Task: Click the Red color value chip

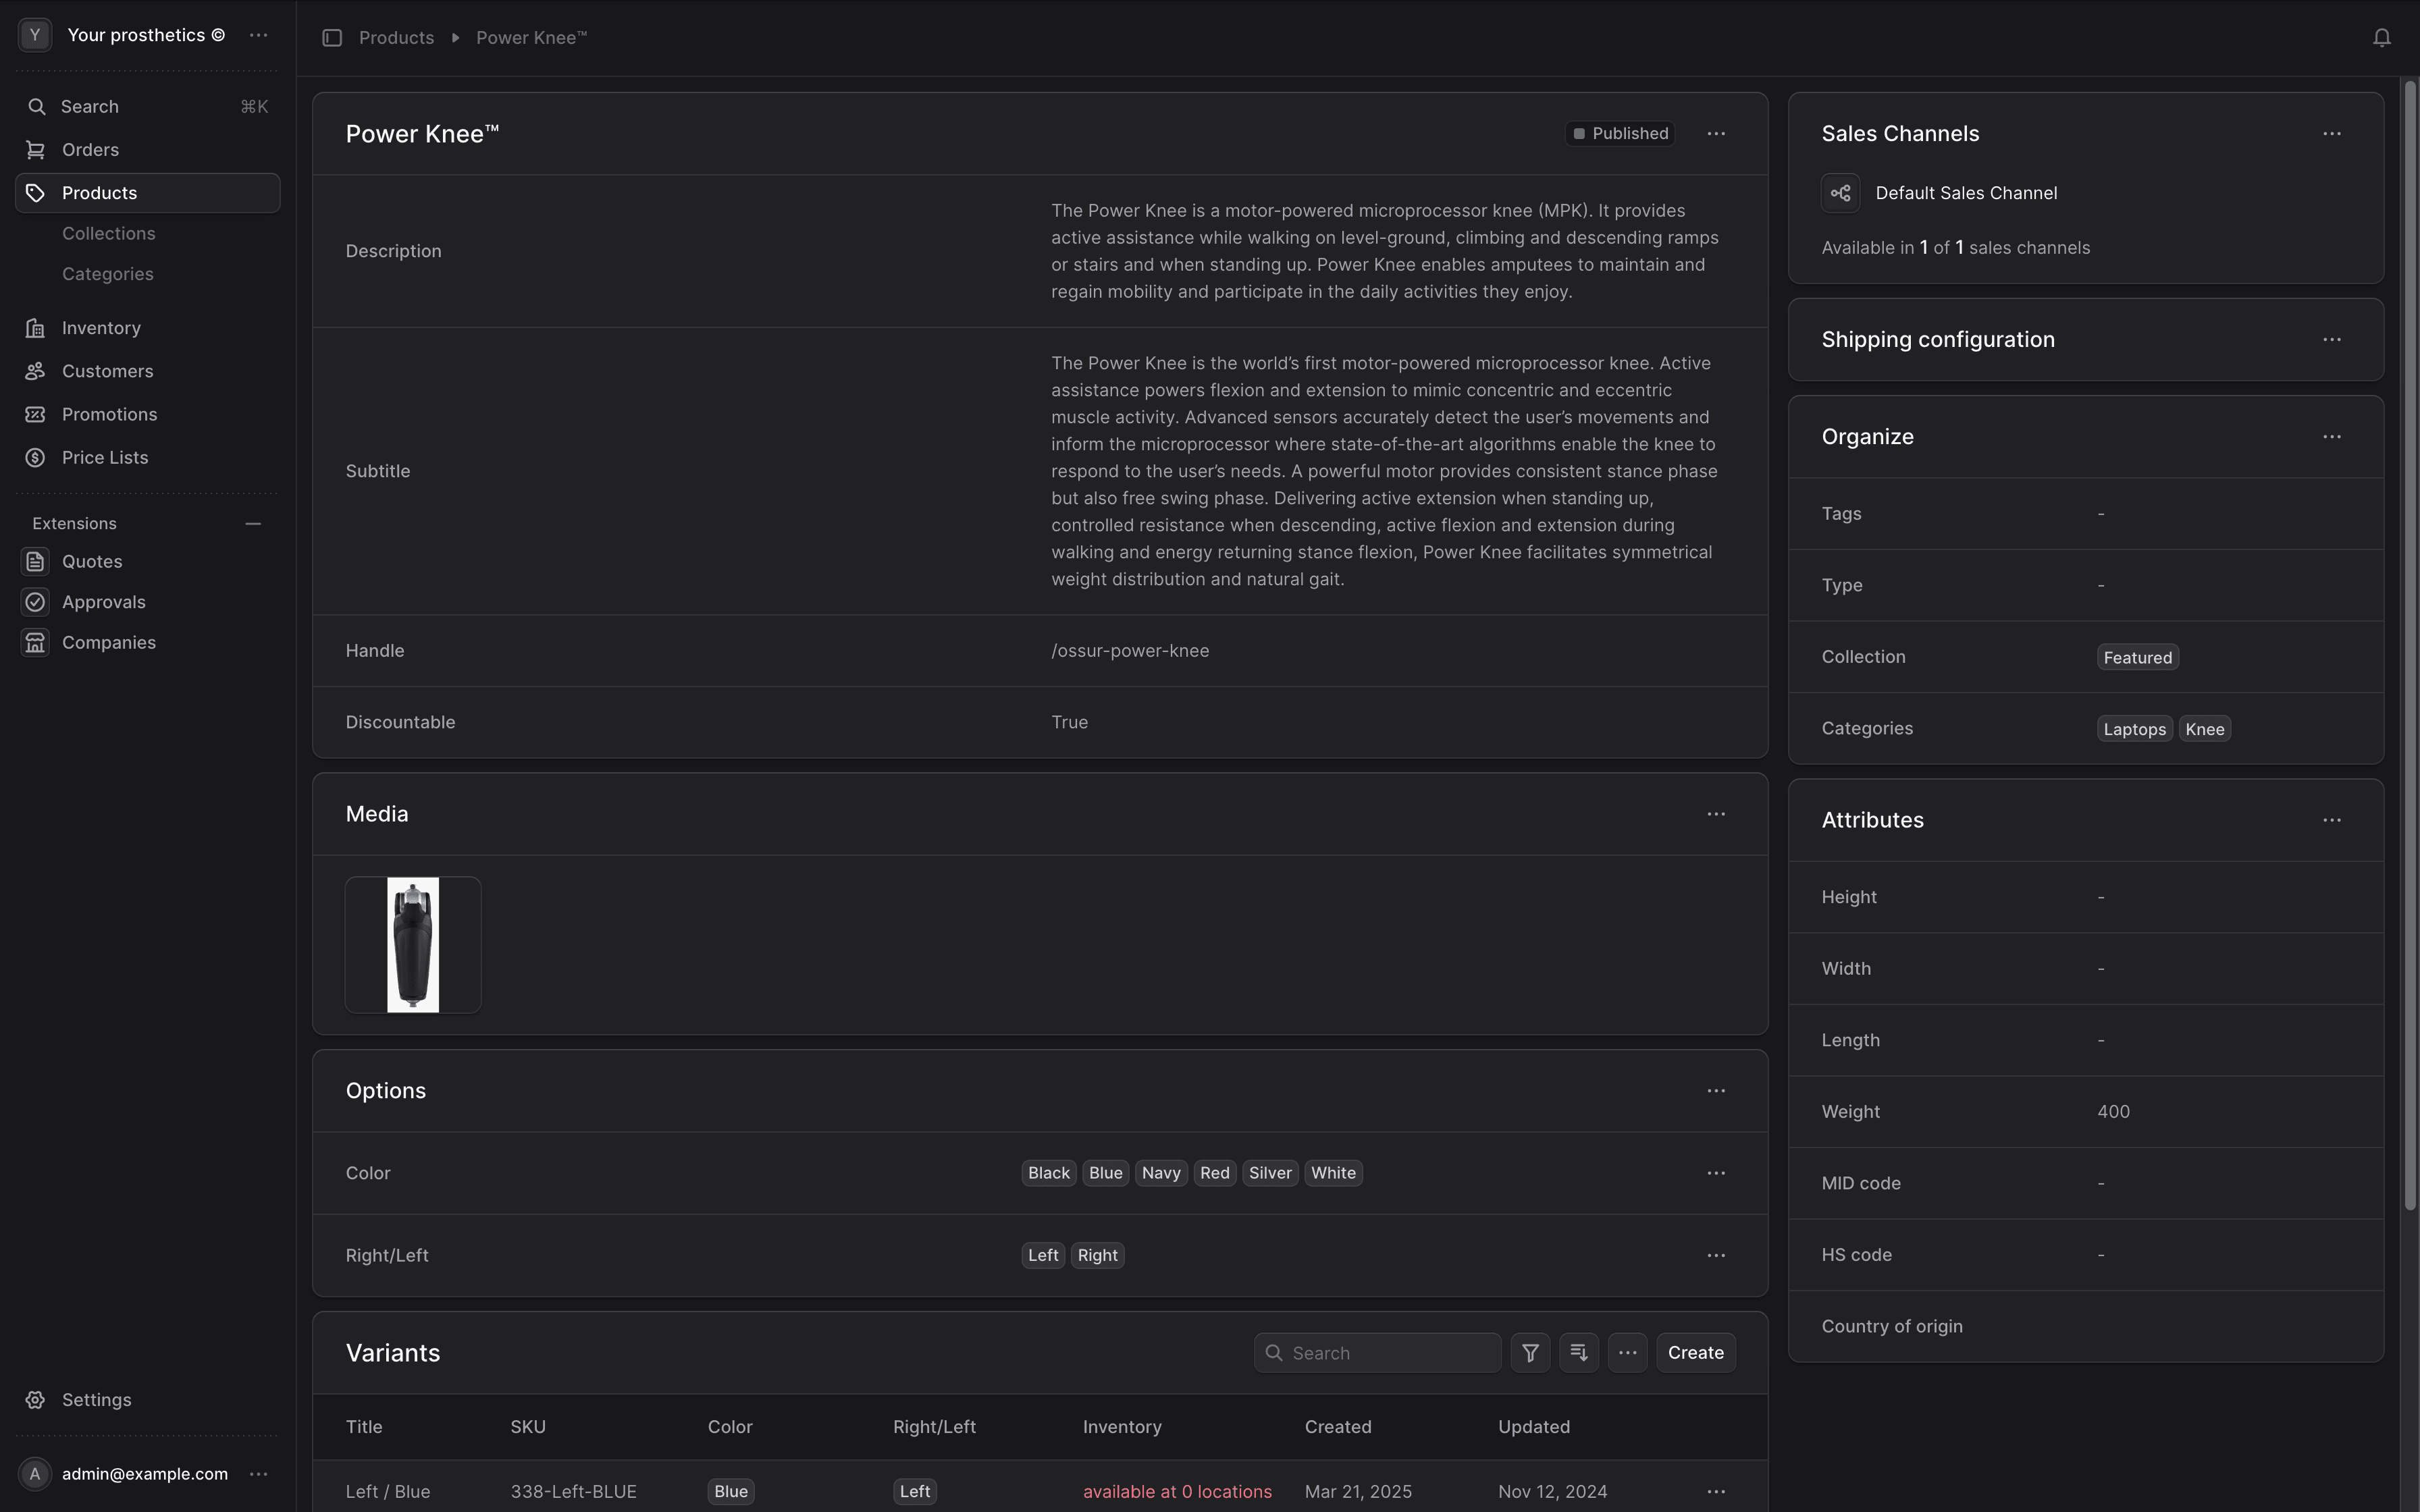Action: click(x=1215, y=1173)
